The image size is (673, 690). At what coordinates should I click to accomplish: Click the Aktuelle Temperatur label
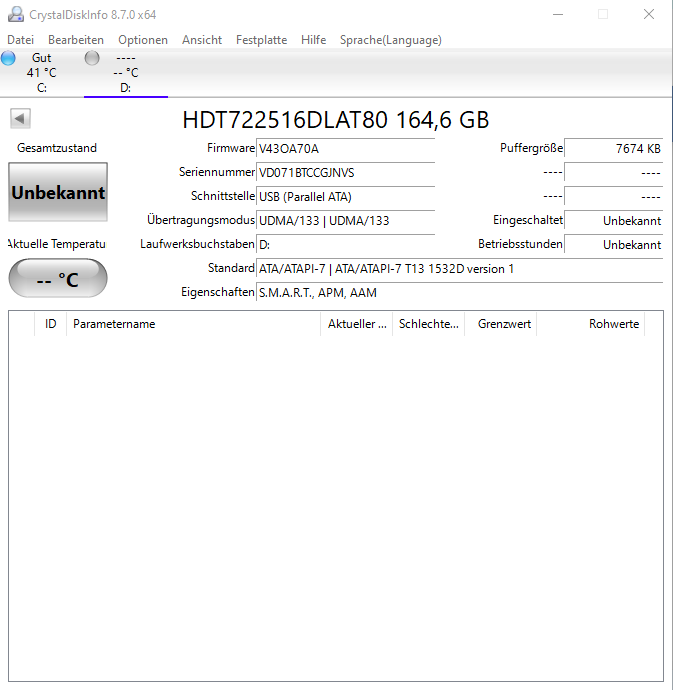tap(57, 244)
